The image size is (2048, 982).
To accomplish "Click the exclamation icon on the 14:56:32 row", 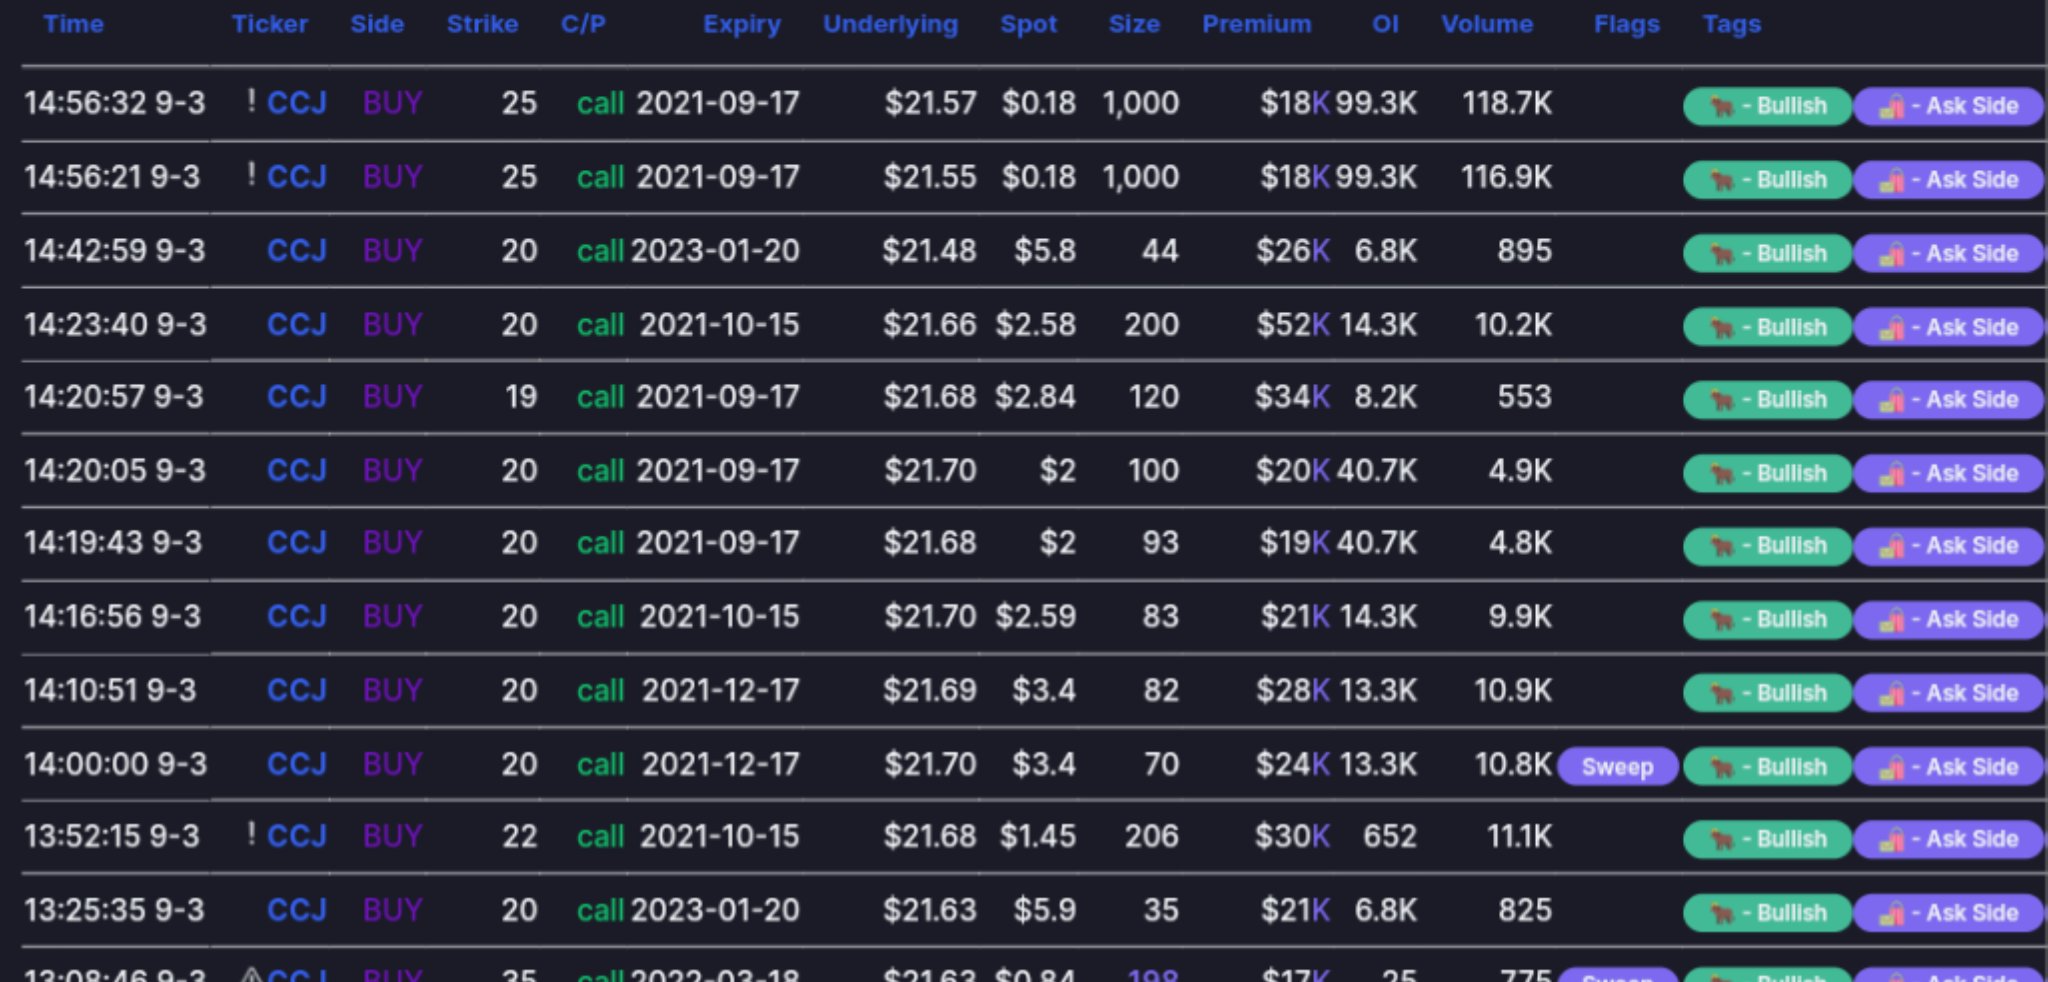I will (x=251, y=101).
